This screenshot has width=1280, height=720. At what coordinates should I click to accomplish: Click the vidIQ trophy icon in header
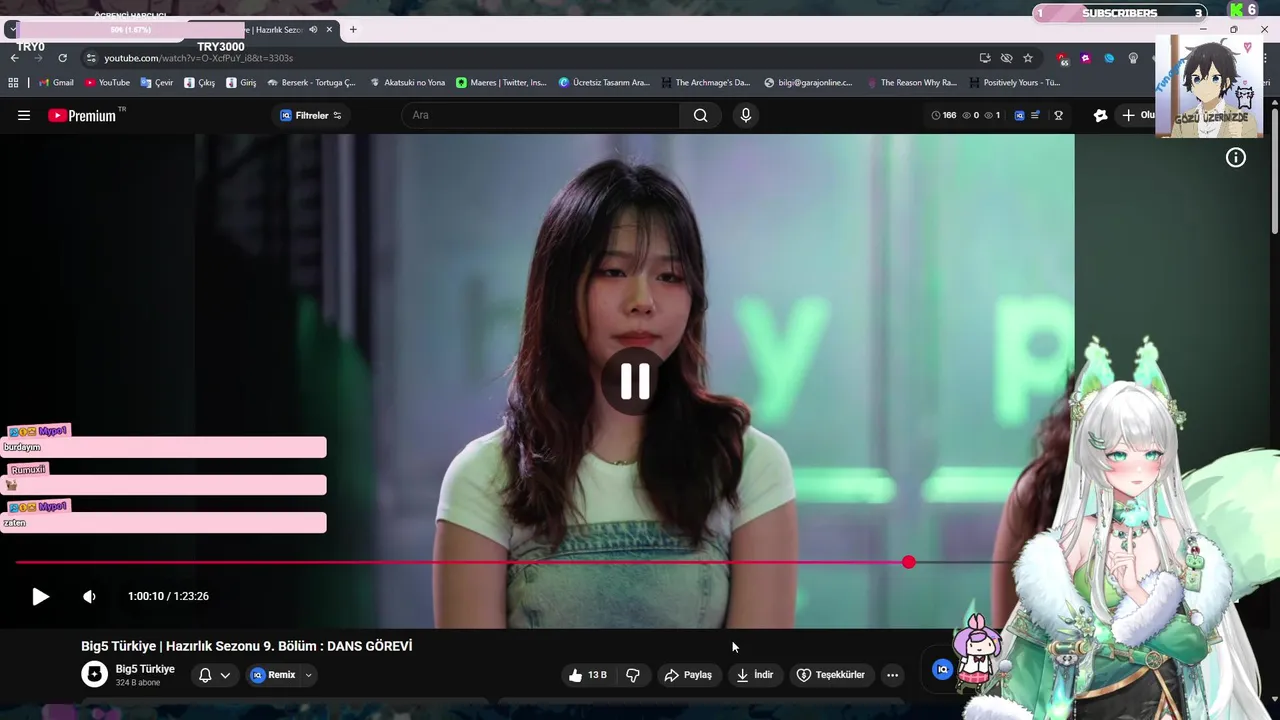(x=1058, y=115)
